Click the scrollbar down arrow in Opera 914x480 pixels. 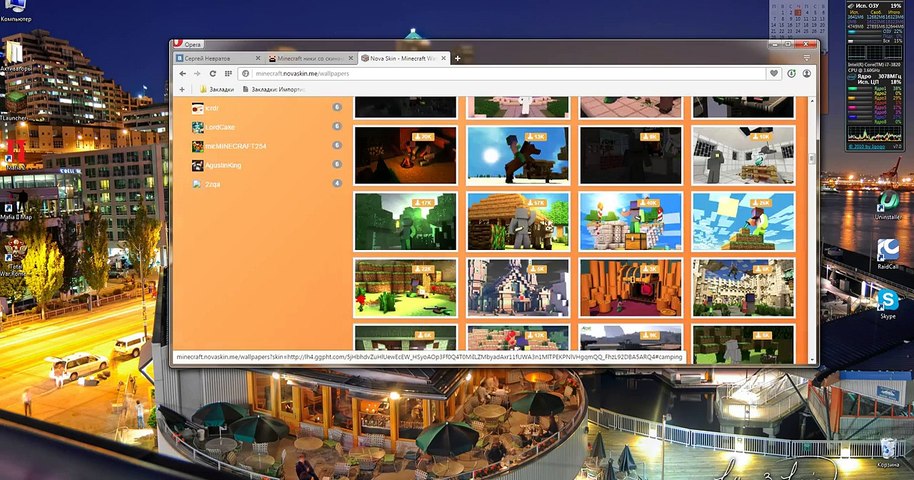pos(811,362)
